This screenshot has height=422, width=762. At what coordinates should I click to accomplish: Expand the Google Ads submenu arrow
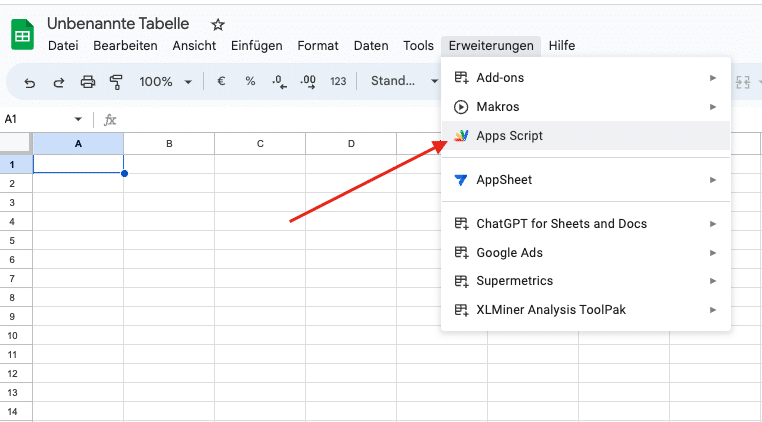713,253
